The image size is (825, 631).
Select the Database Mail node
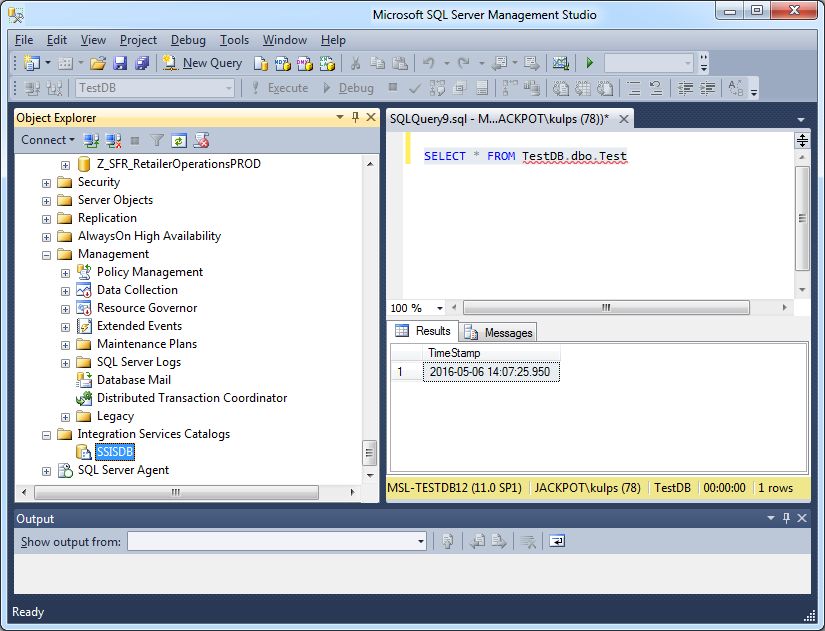click(x=134, y=380)
